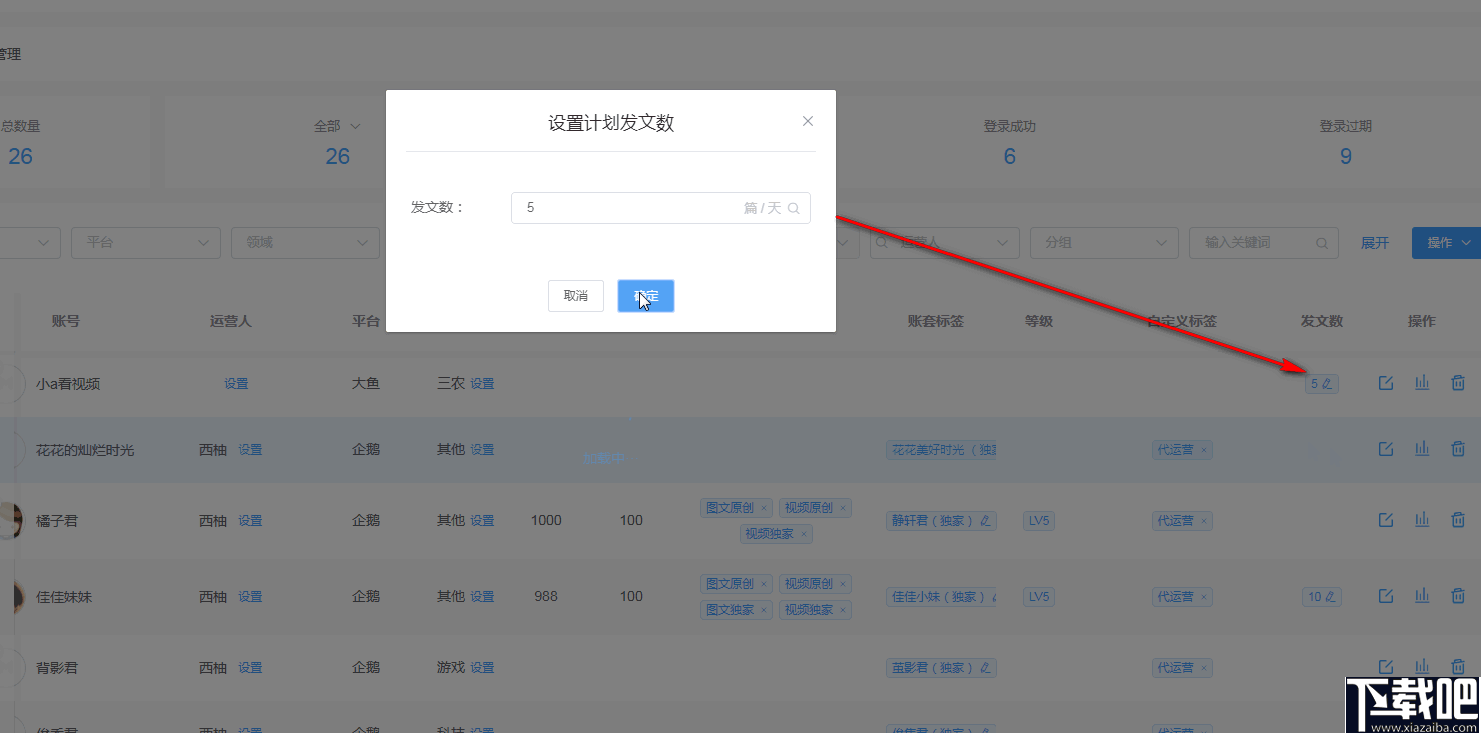Remove the 代运营 tag on 背影君 row
Image resolution: width=1481 pixels, height=733 pixels.
click(x=1205, y=667)
